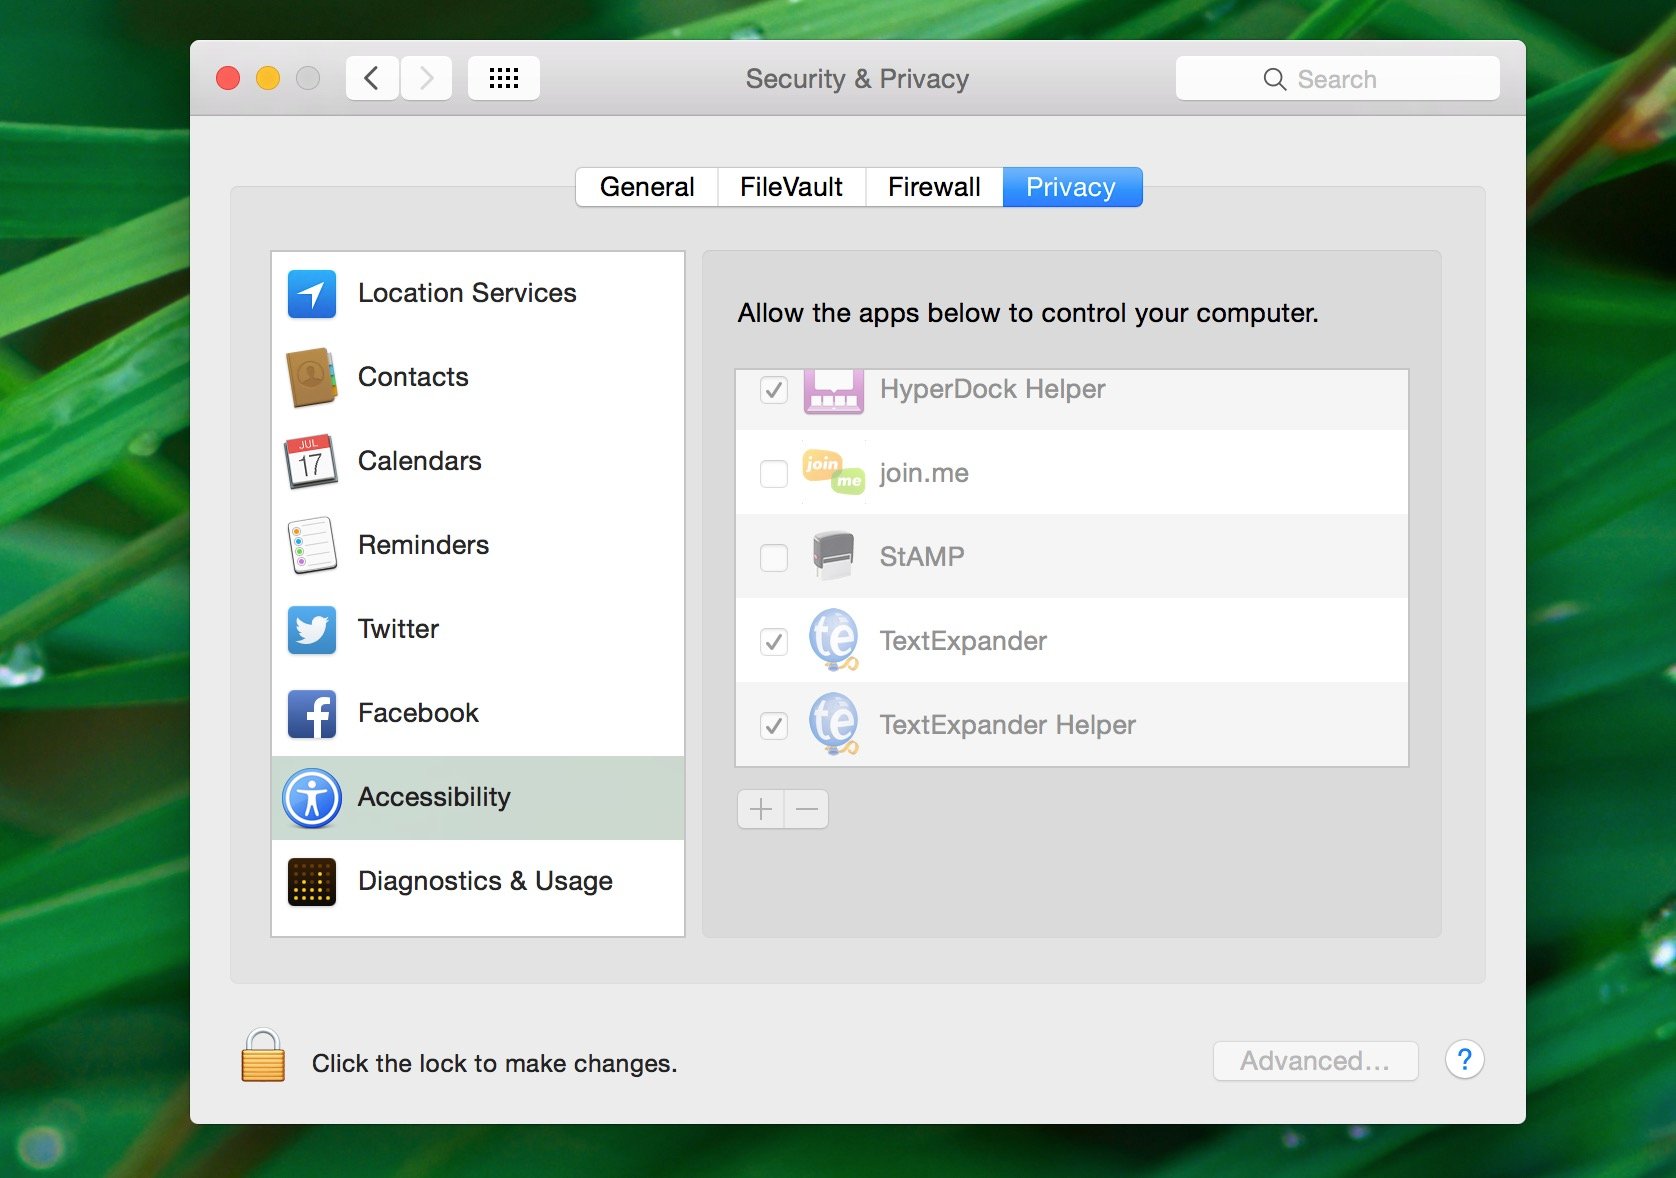Viewport: 1676px width, 1178px height.
Task: Click the StAMP rubber stamp icon
Action: 833,556
